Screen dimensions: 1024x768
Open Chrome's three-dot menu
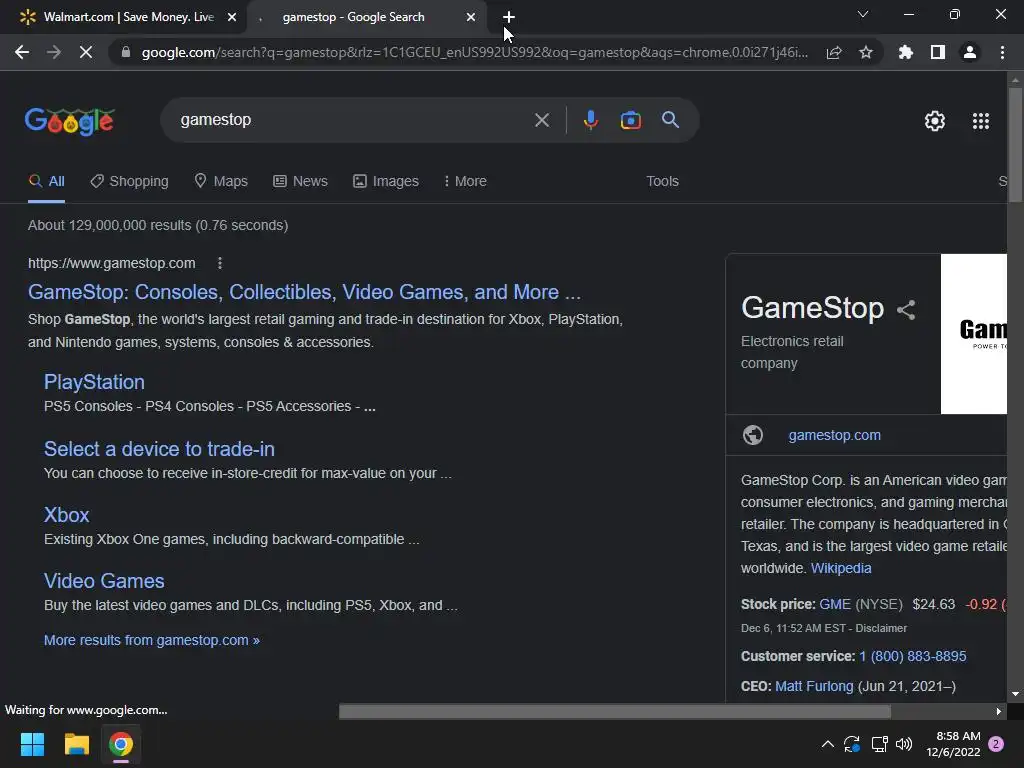click(1002, 52)
